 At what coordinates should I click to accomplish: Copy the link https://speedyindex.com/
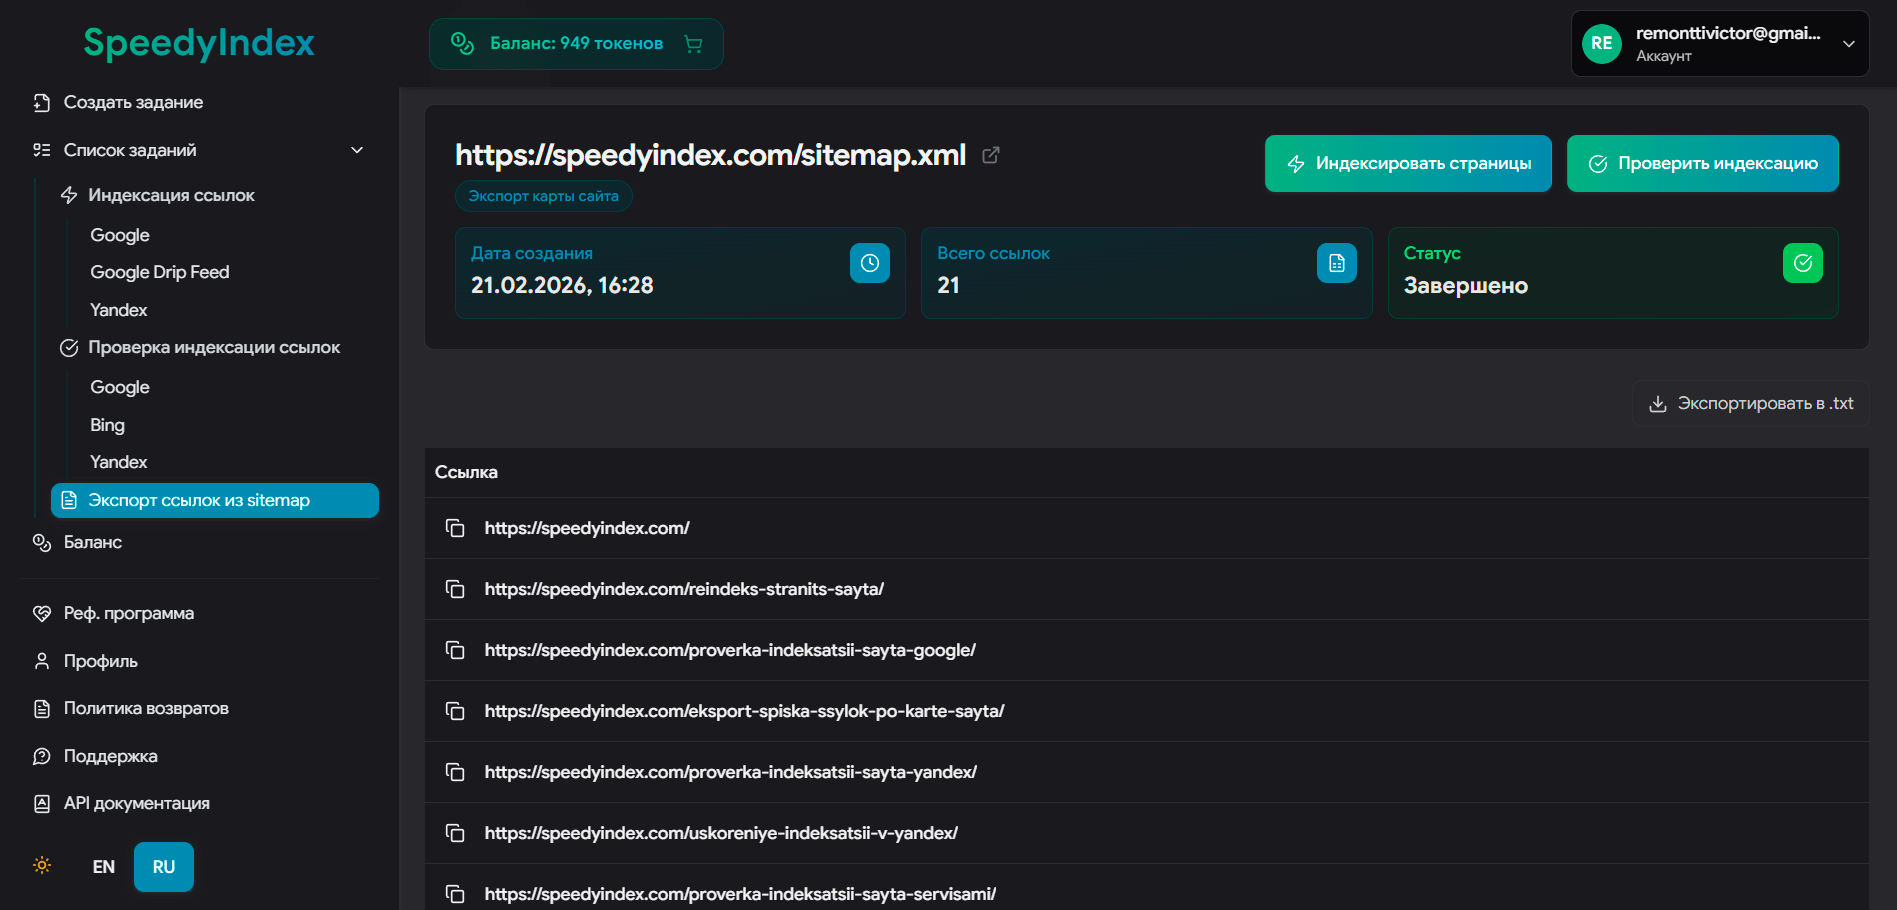pyautogui.click(x=455, y=528)
